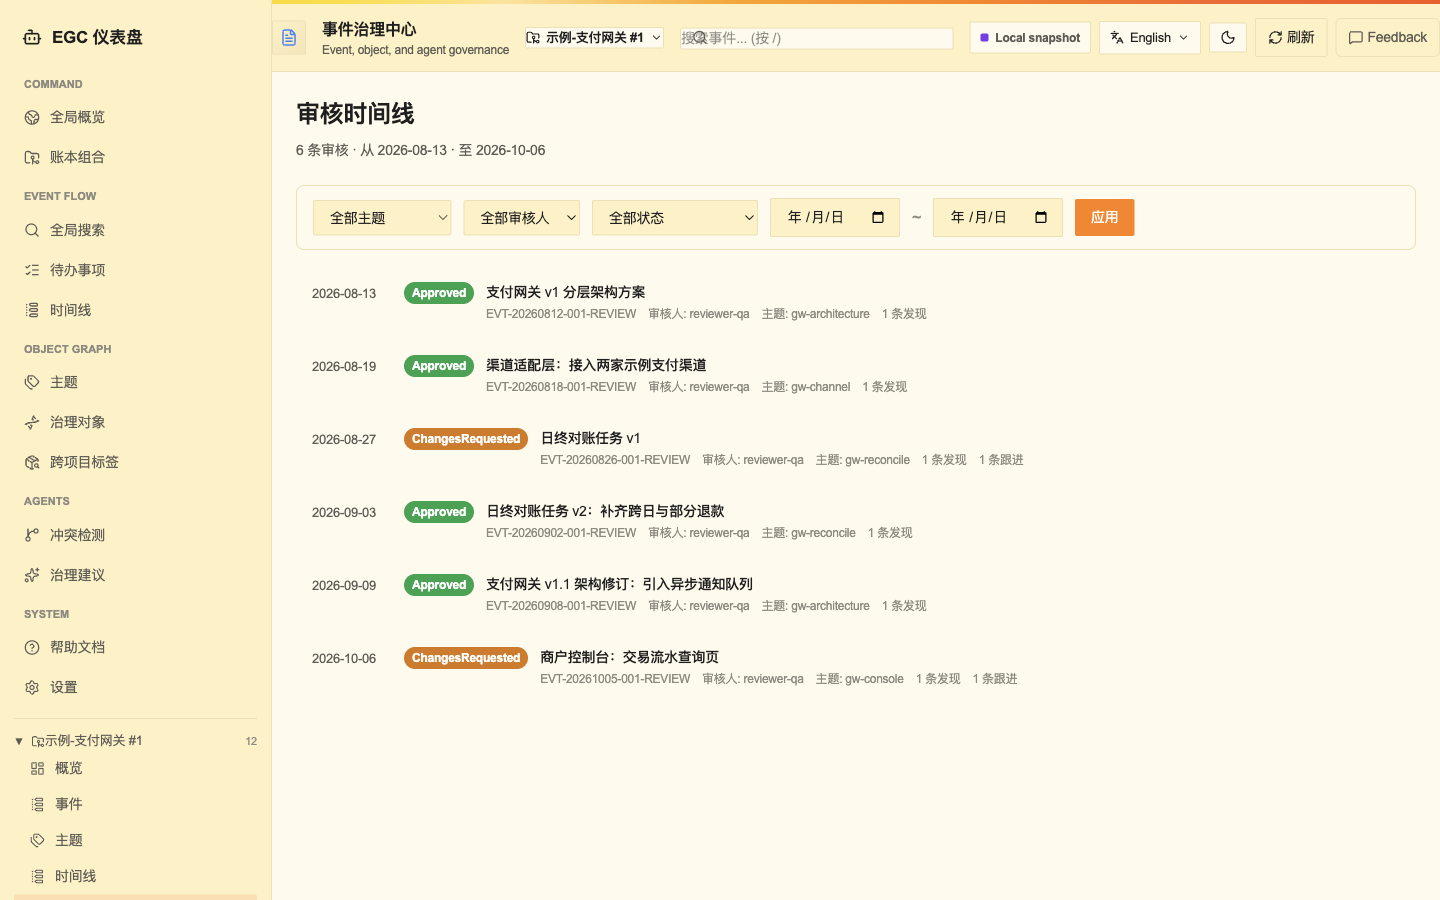Click the start date field
1440x900 pixels.
click(835, 218)
